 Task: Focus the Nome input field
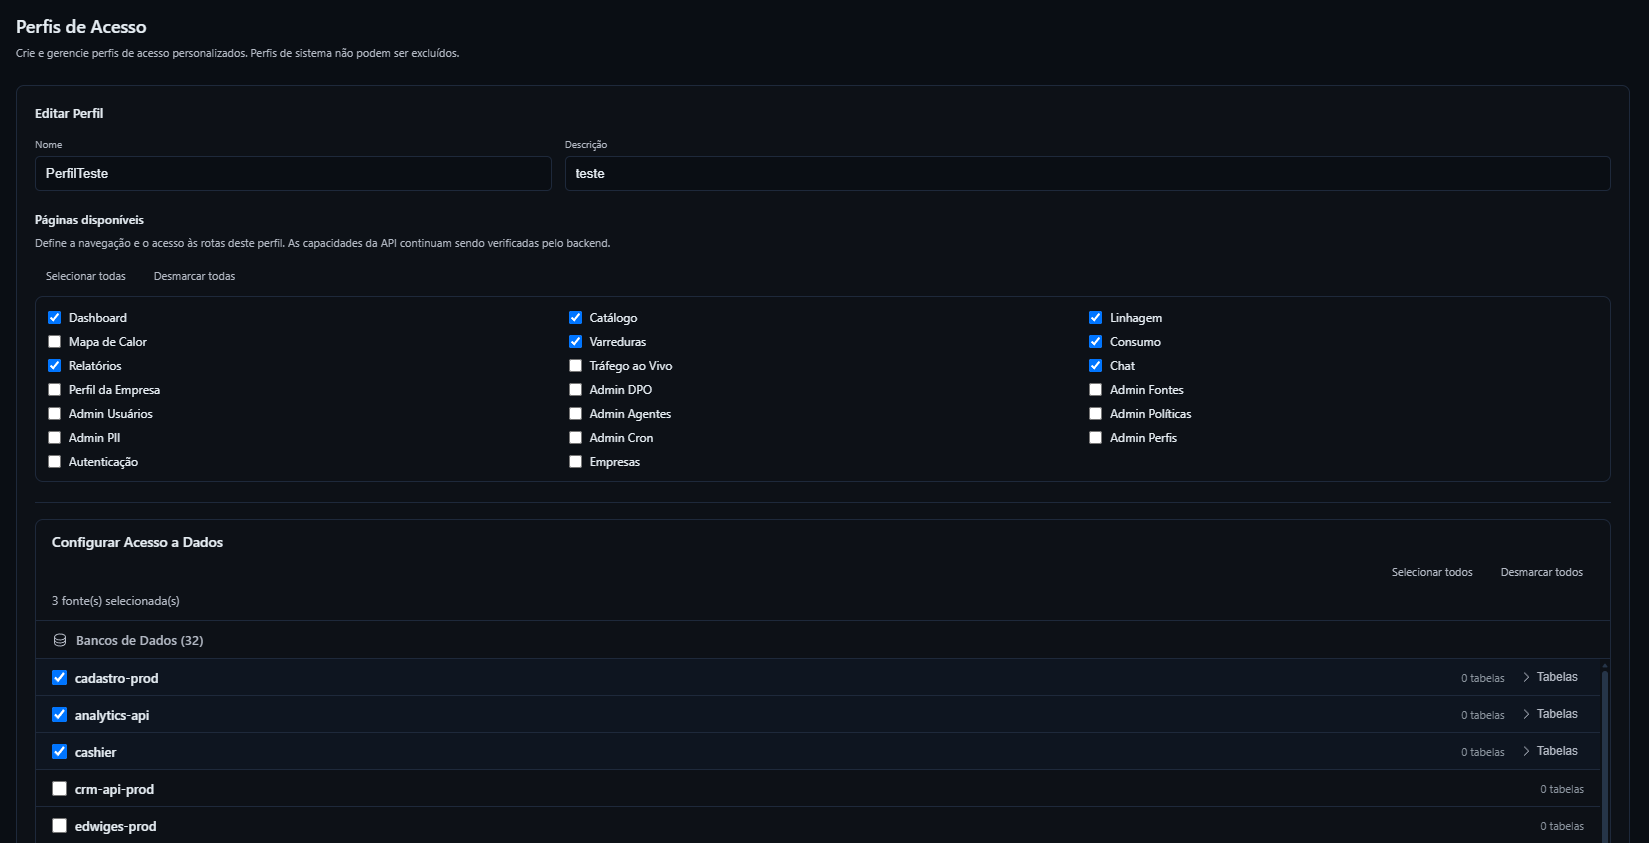tap(293, 173)
